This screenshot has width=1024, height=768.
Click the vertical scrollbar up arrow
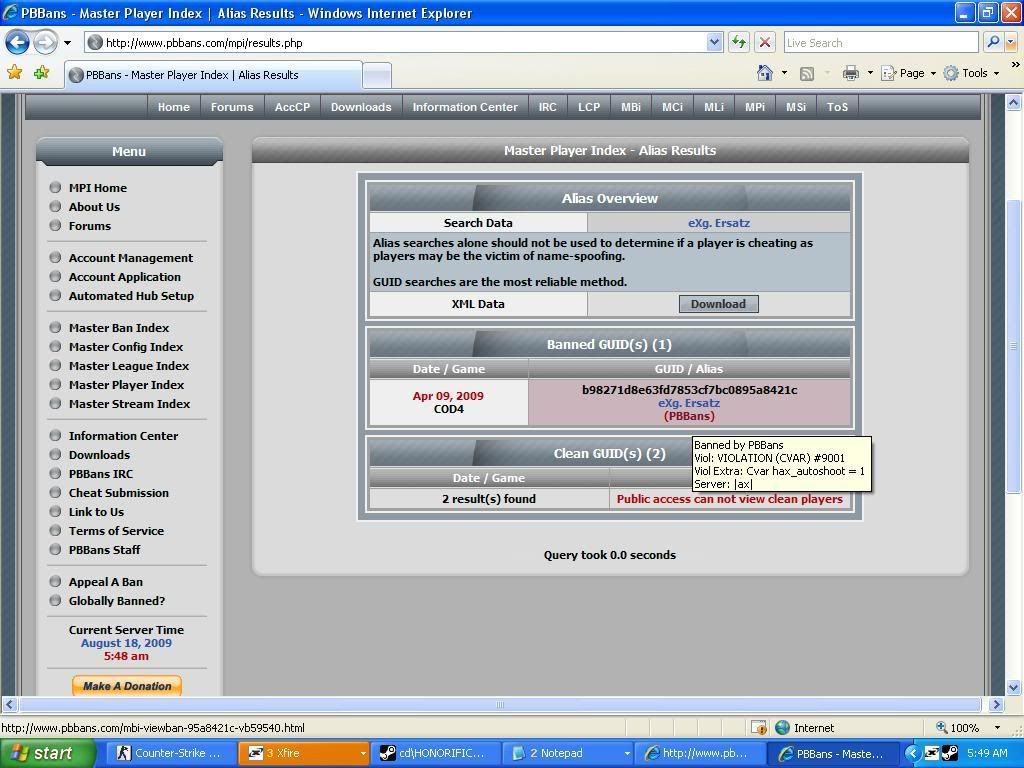[1014, 102]
